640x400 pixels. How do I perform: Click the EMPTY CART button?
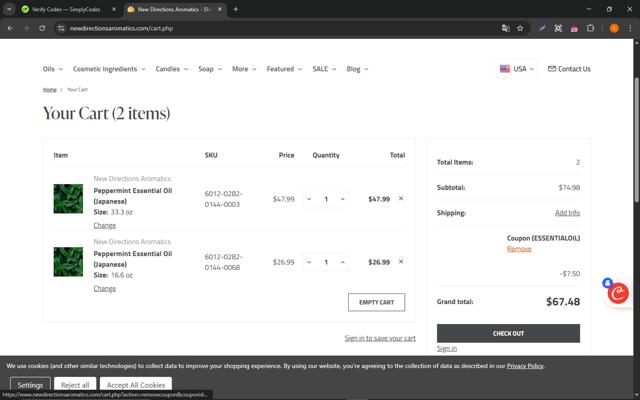(x=376, y=302)
